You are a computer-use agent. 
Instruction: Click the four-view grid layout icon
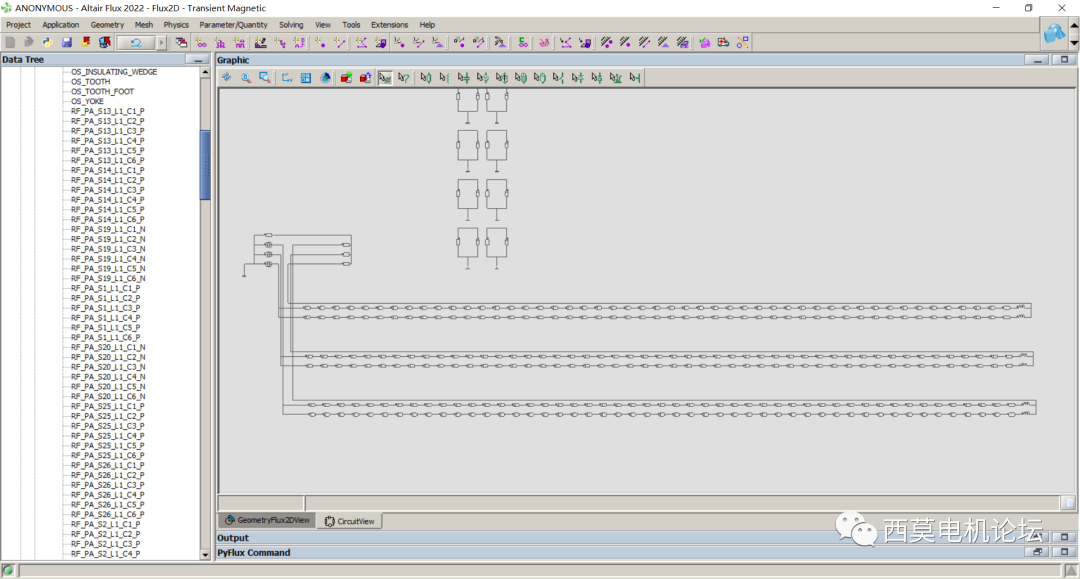pyautogui.click(x=306, y=78)
